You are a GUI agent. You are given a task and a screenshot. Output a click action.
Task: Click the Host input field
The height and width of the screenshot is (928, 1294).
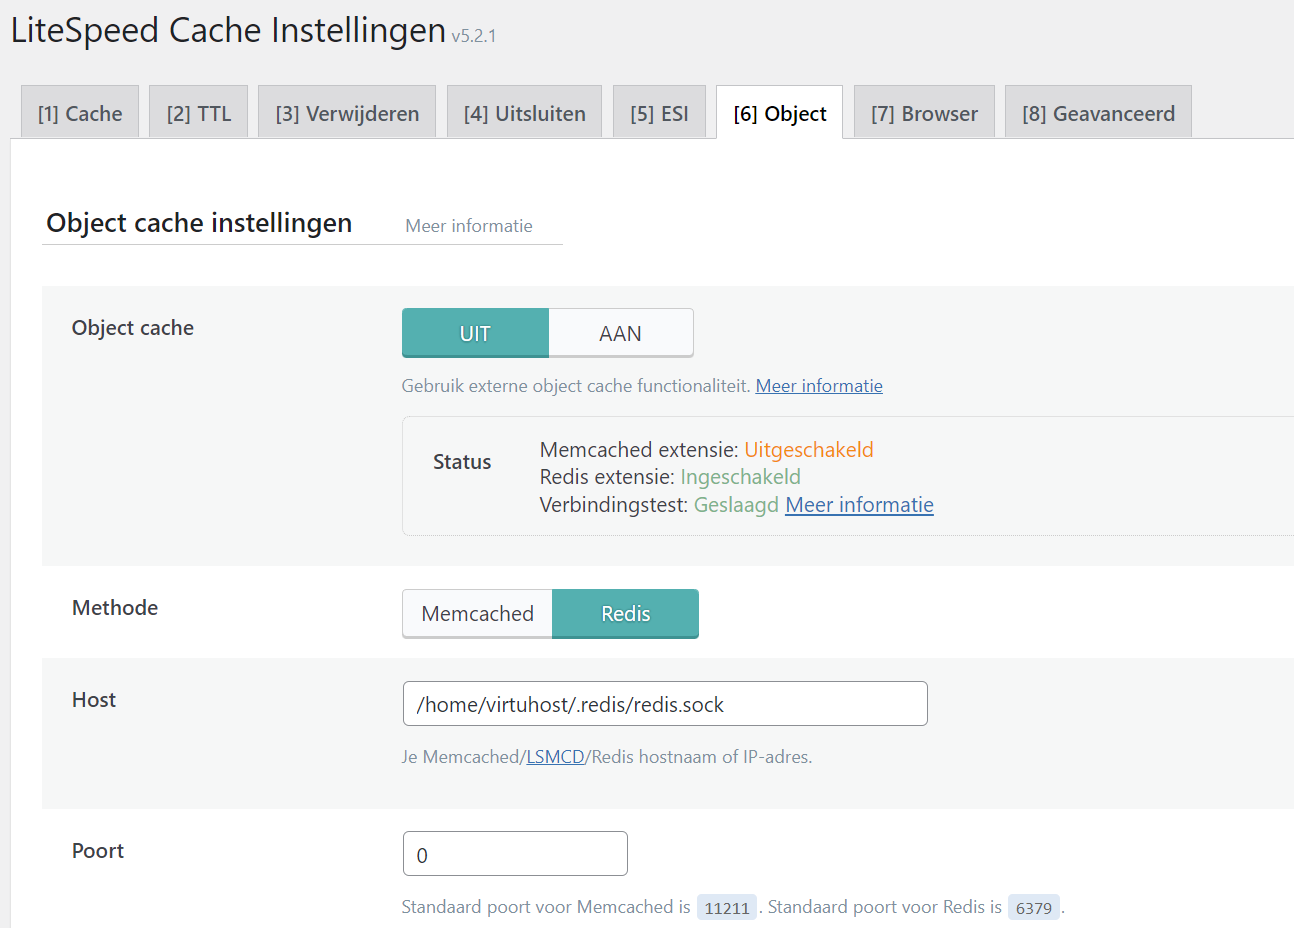[665, 704]
